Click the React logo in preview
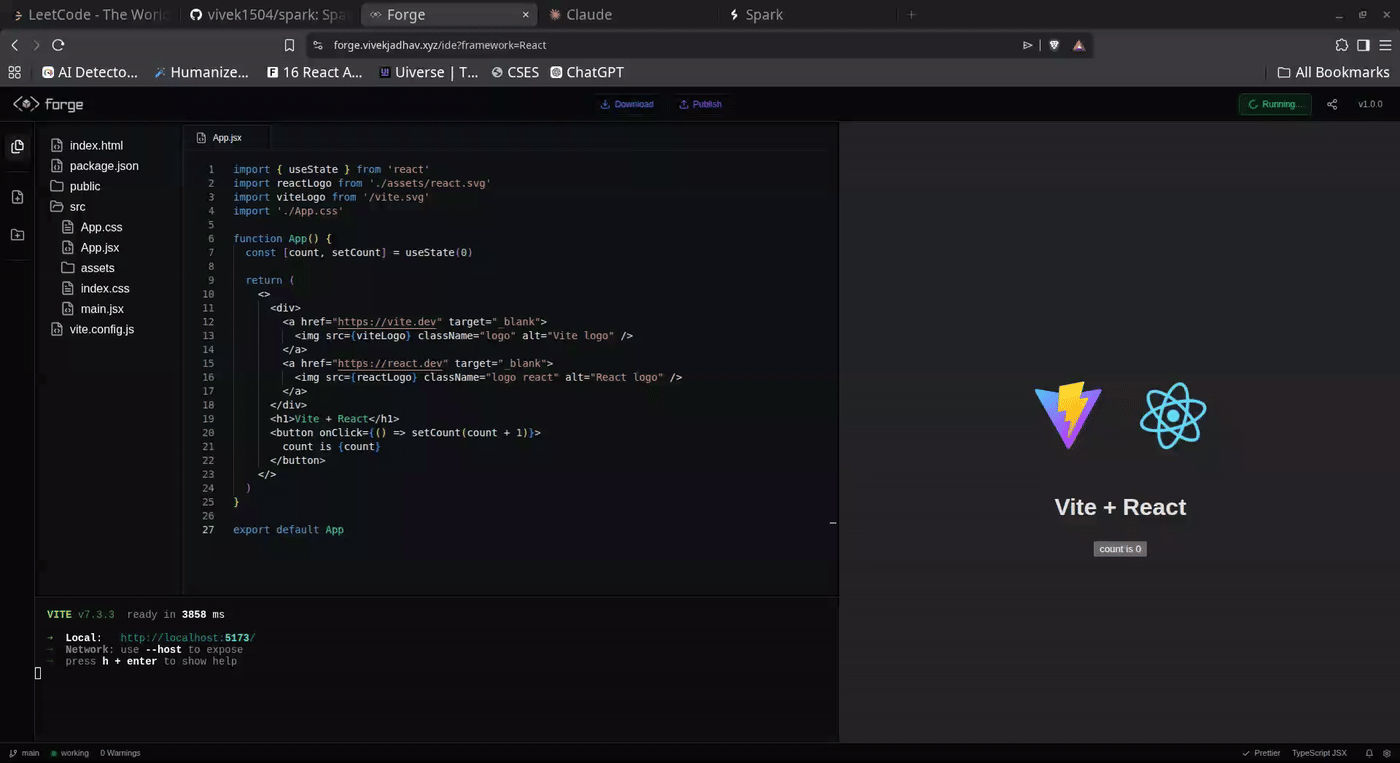1400x763 pixels. [x=1173, y=415]
